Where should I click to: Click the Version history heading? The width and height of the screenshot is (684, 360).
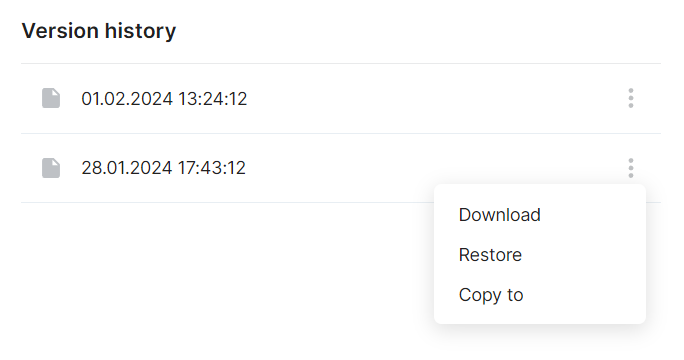coord(99,31)
